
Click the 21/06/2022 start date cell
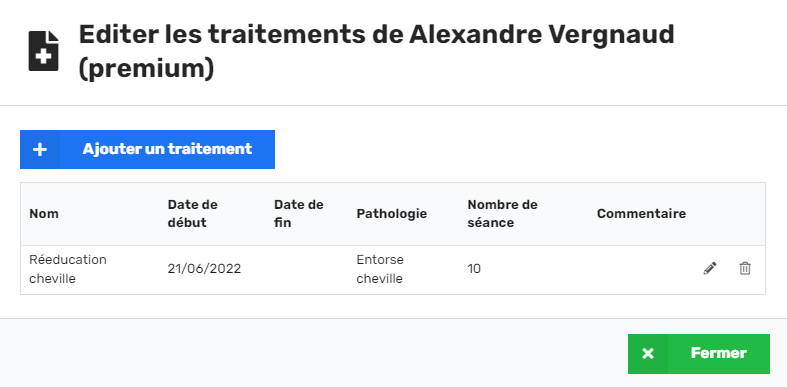(x=204, y=269)
